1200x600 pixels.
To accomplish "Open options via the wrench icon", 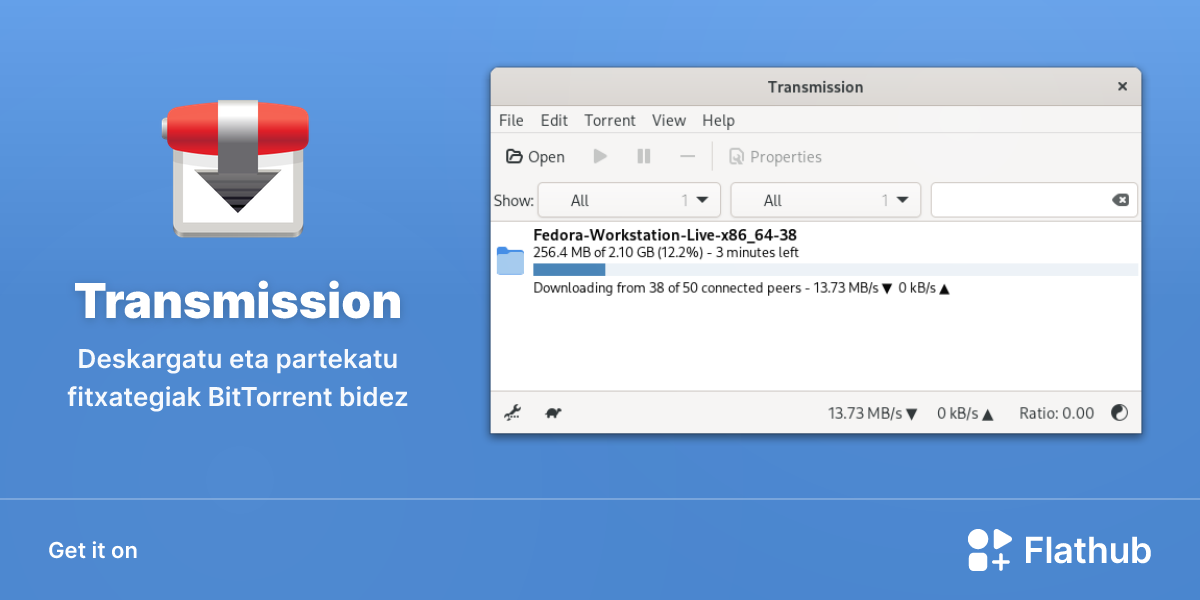I will 511,412.
